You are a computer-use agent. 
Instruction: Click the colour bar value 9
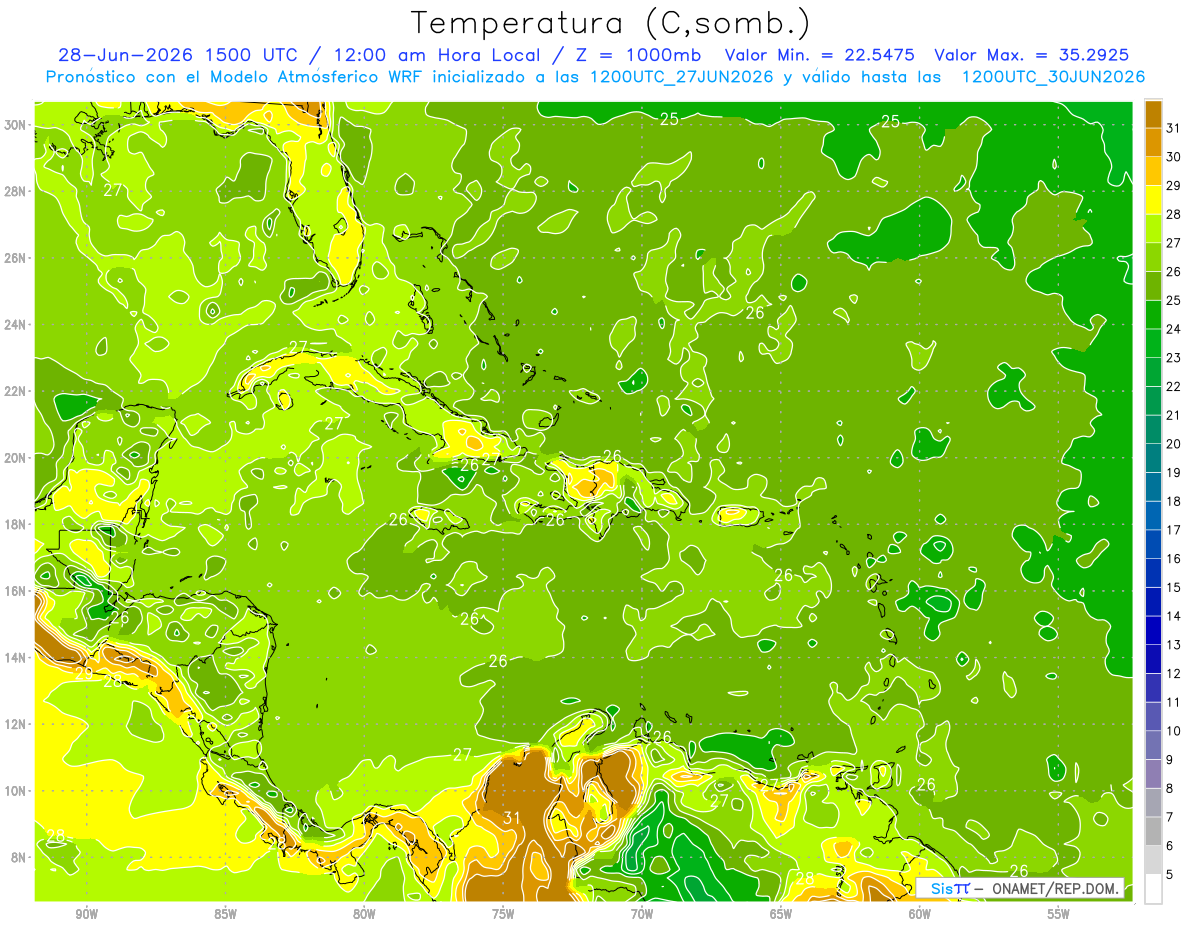click(1170, 760)
